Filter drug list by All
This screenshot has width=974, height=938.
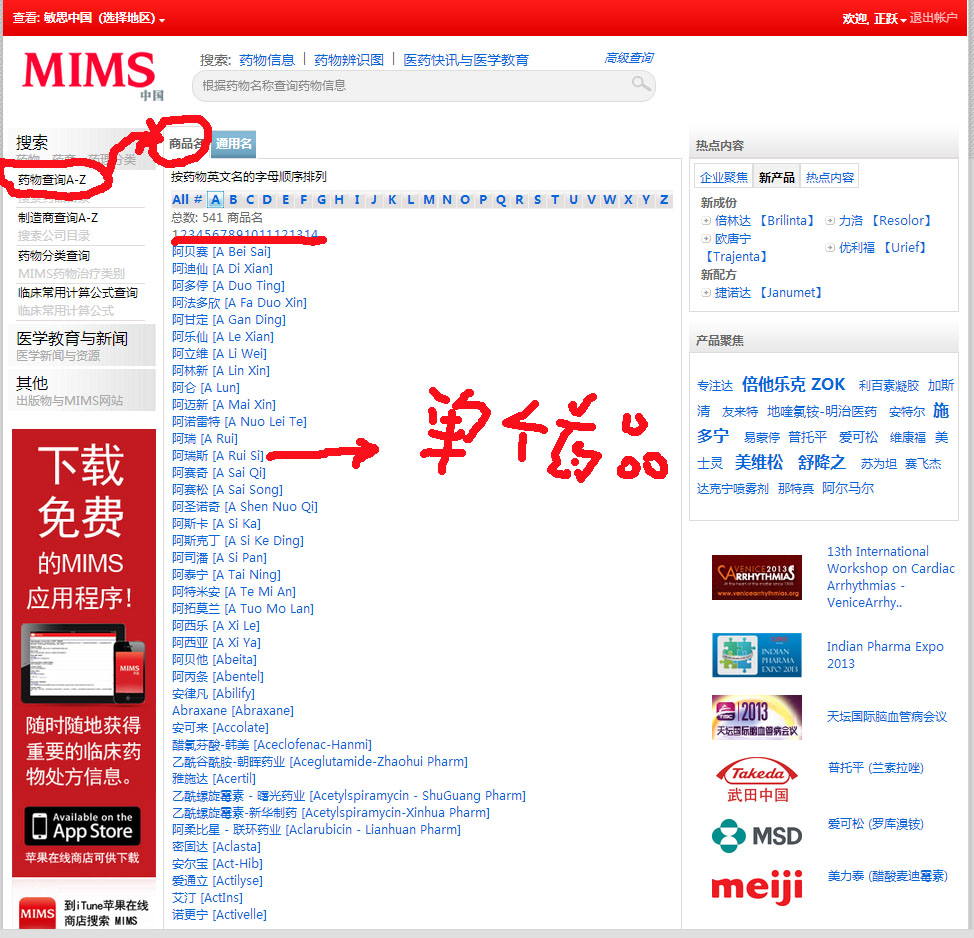pyautogui.click(x=180, y=199)
